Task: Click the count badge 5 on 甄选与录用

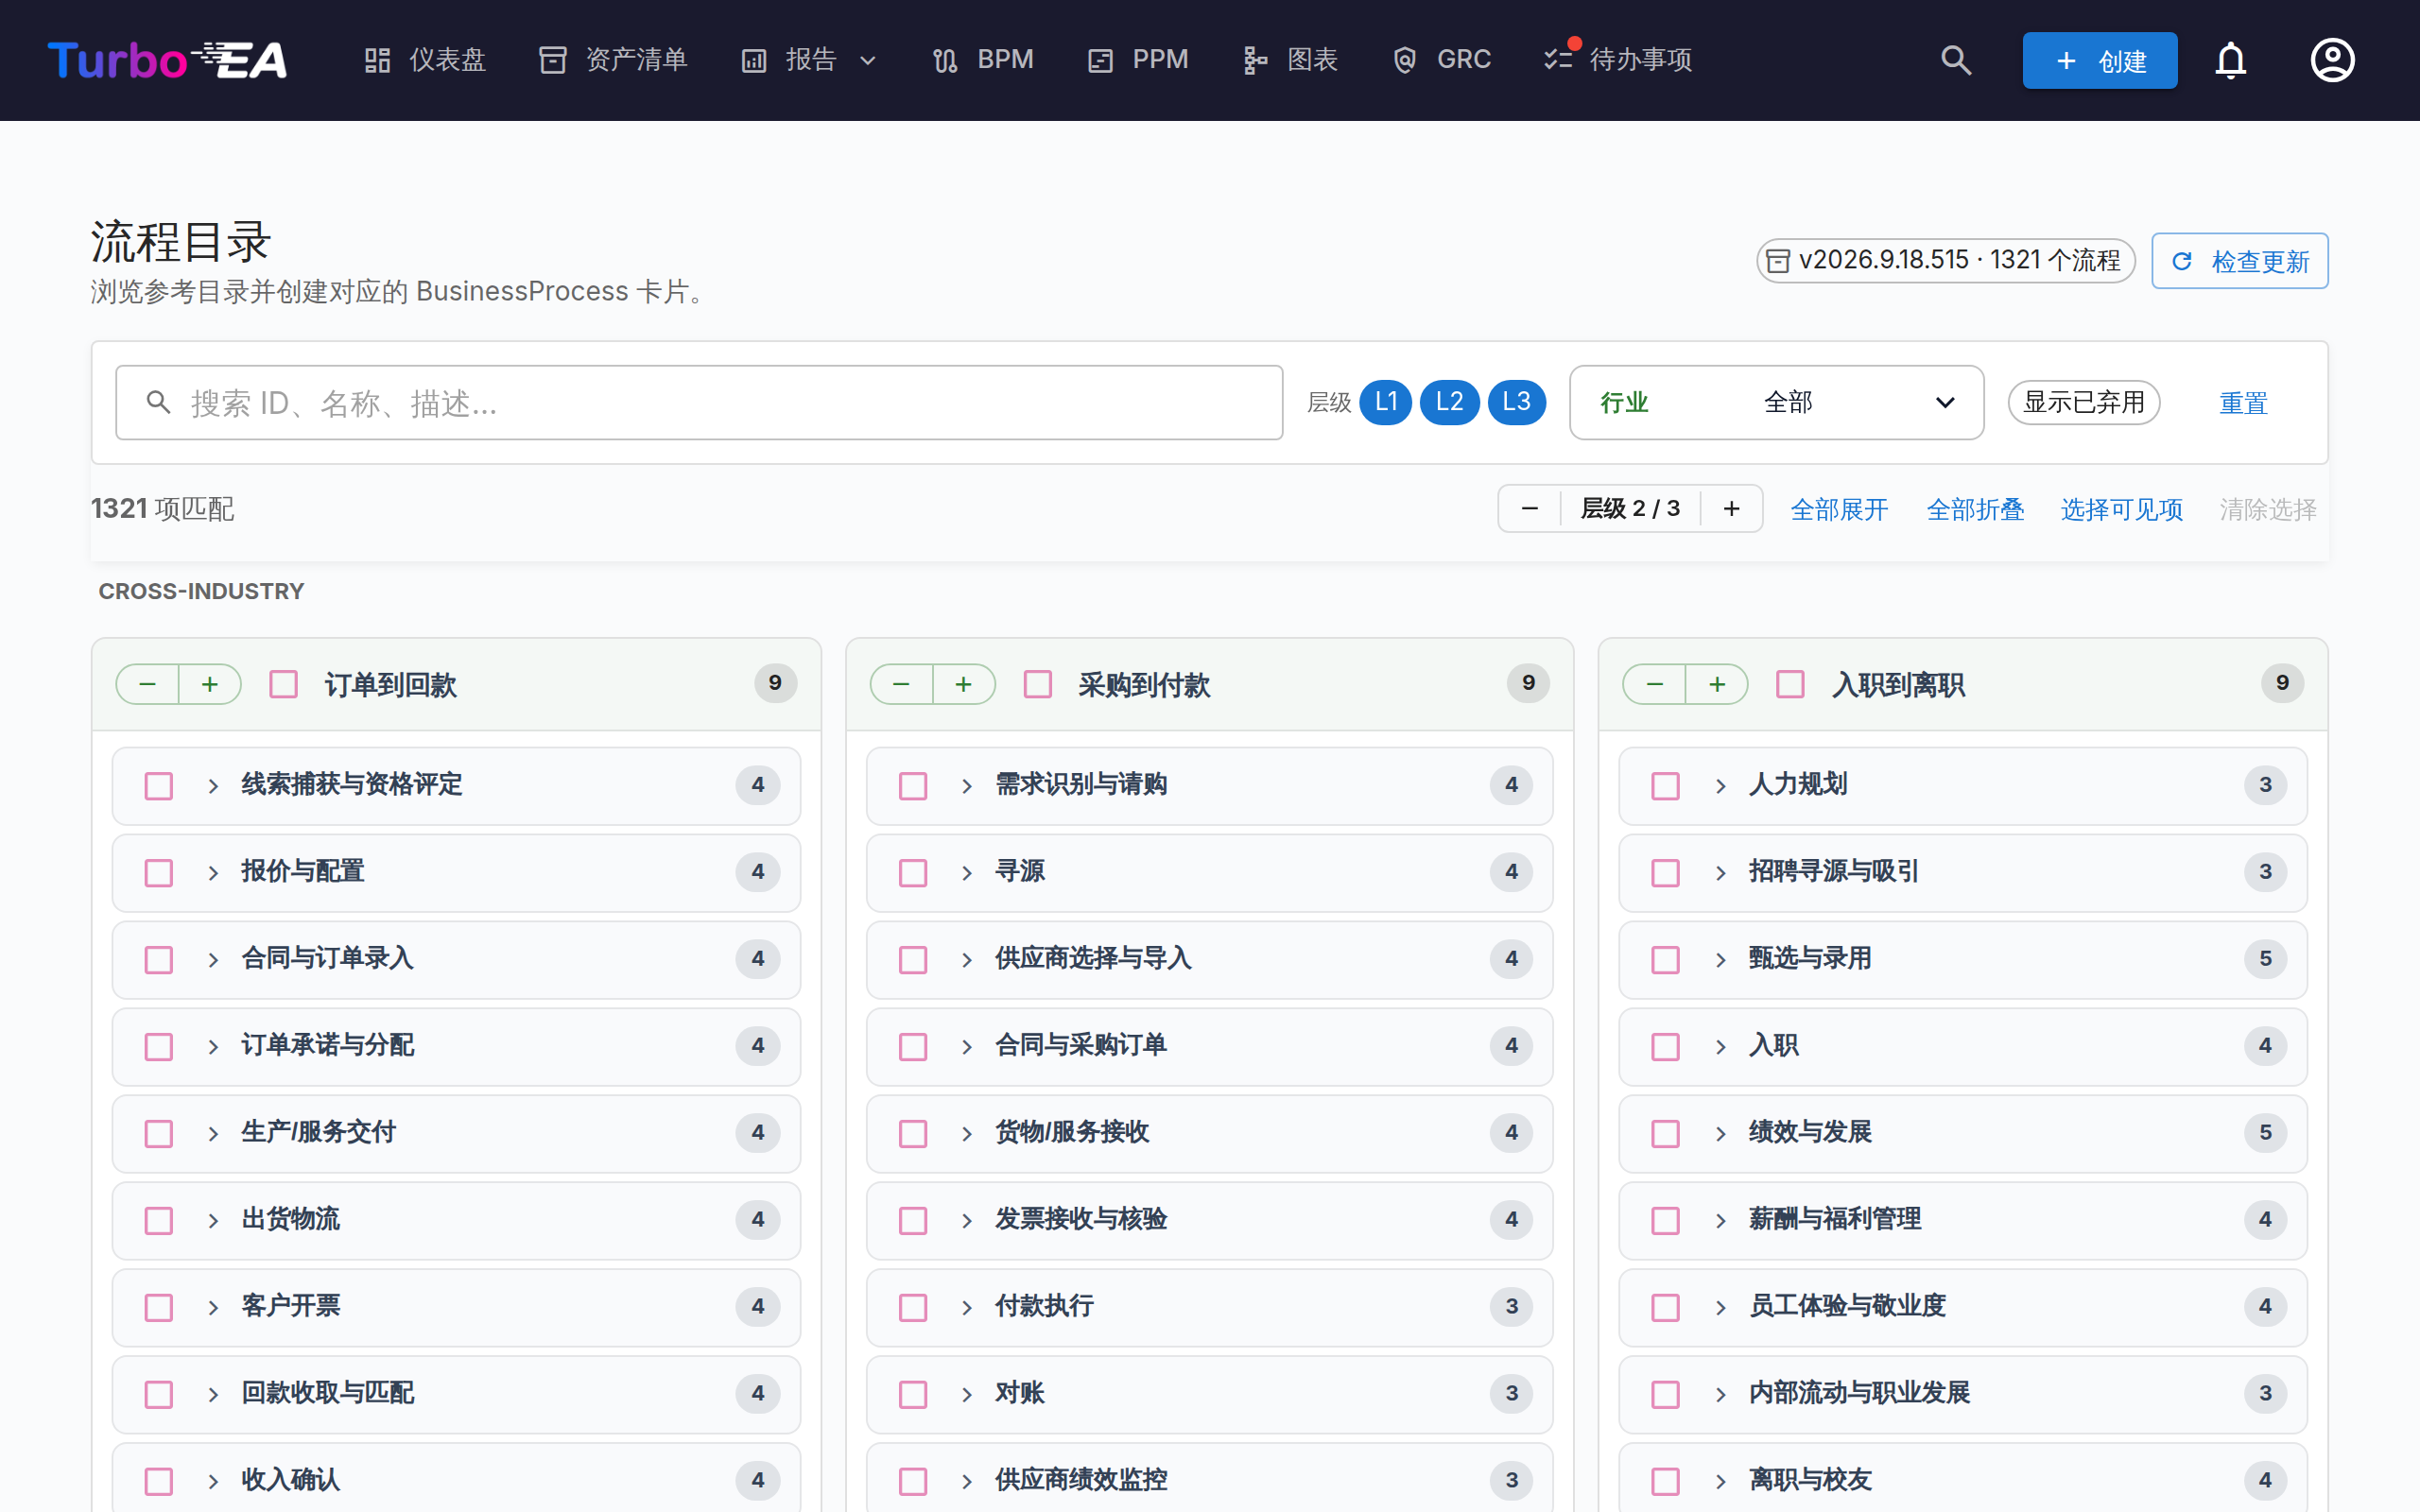Action: [2265, 959]
